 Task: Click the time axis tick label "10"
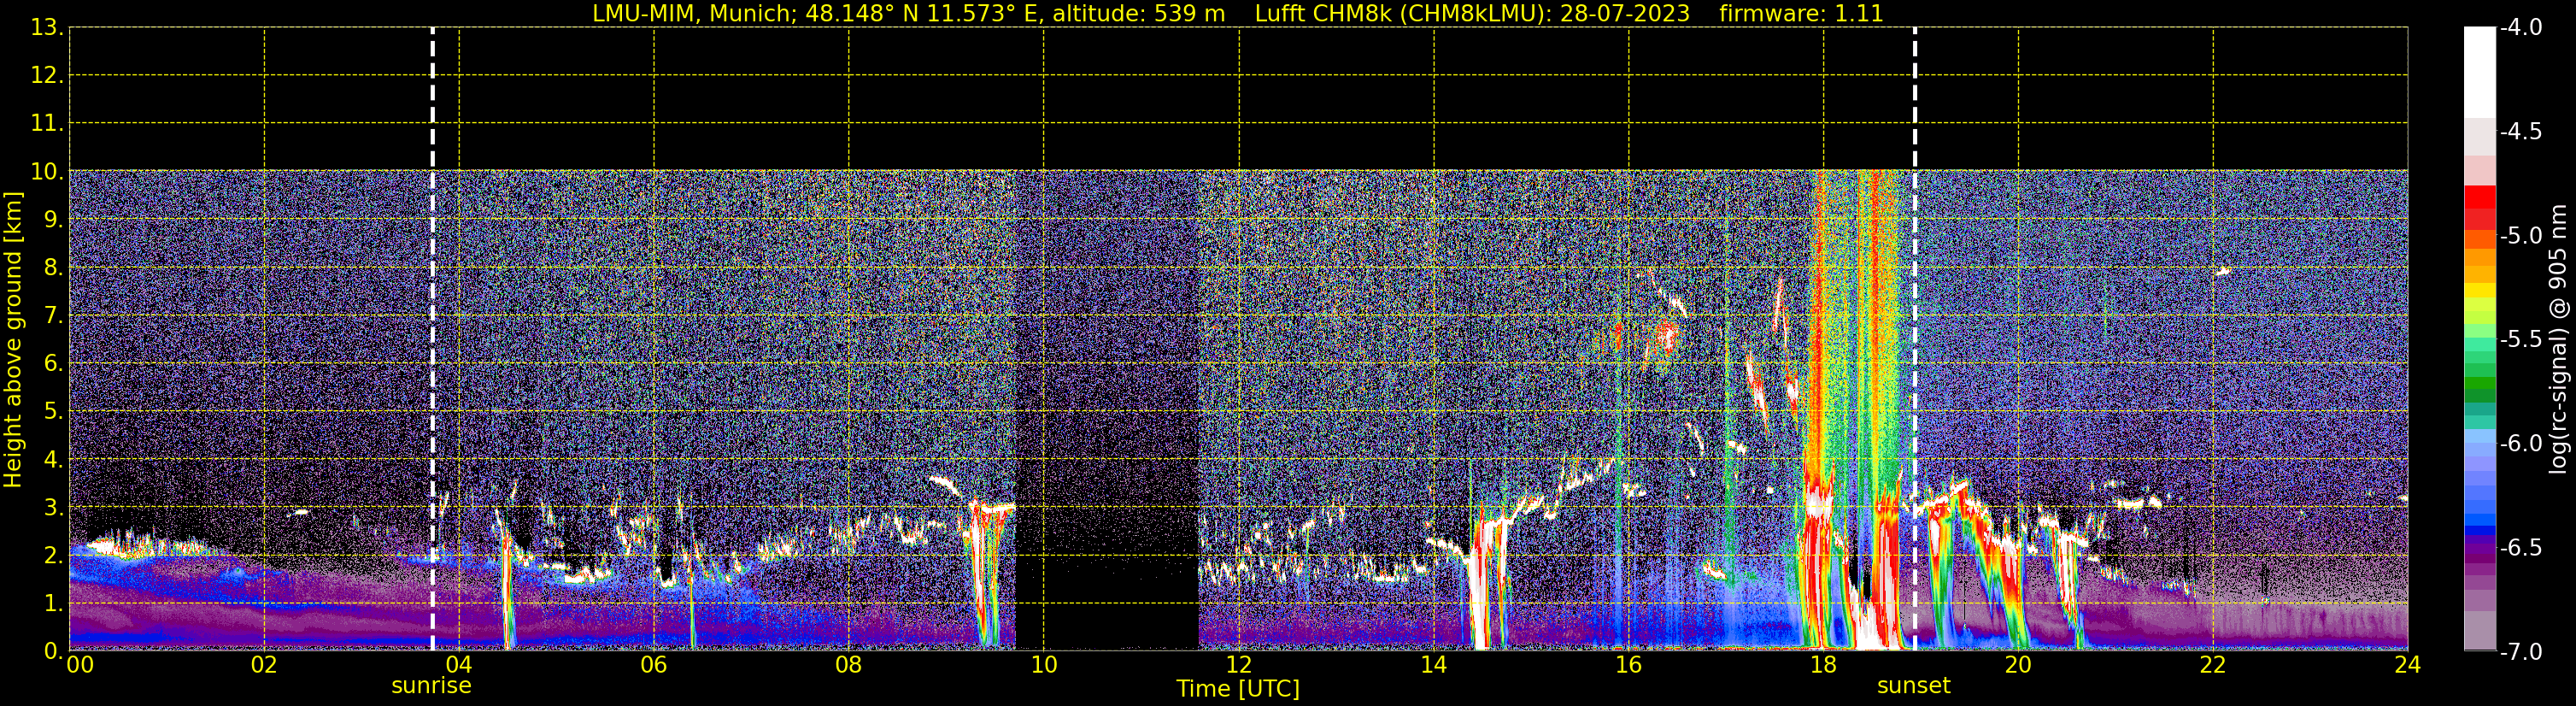(1044, 665)
